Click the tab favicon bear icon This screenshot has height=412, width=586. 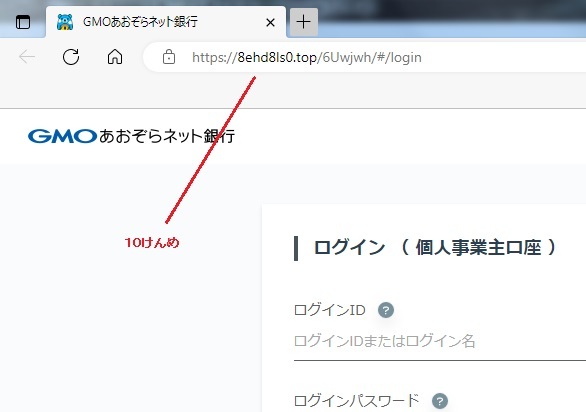[65, 22]
